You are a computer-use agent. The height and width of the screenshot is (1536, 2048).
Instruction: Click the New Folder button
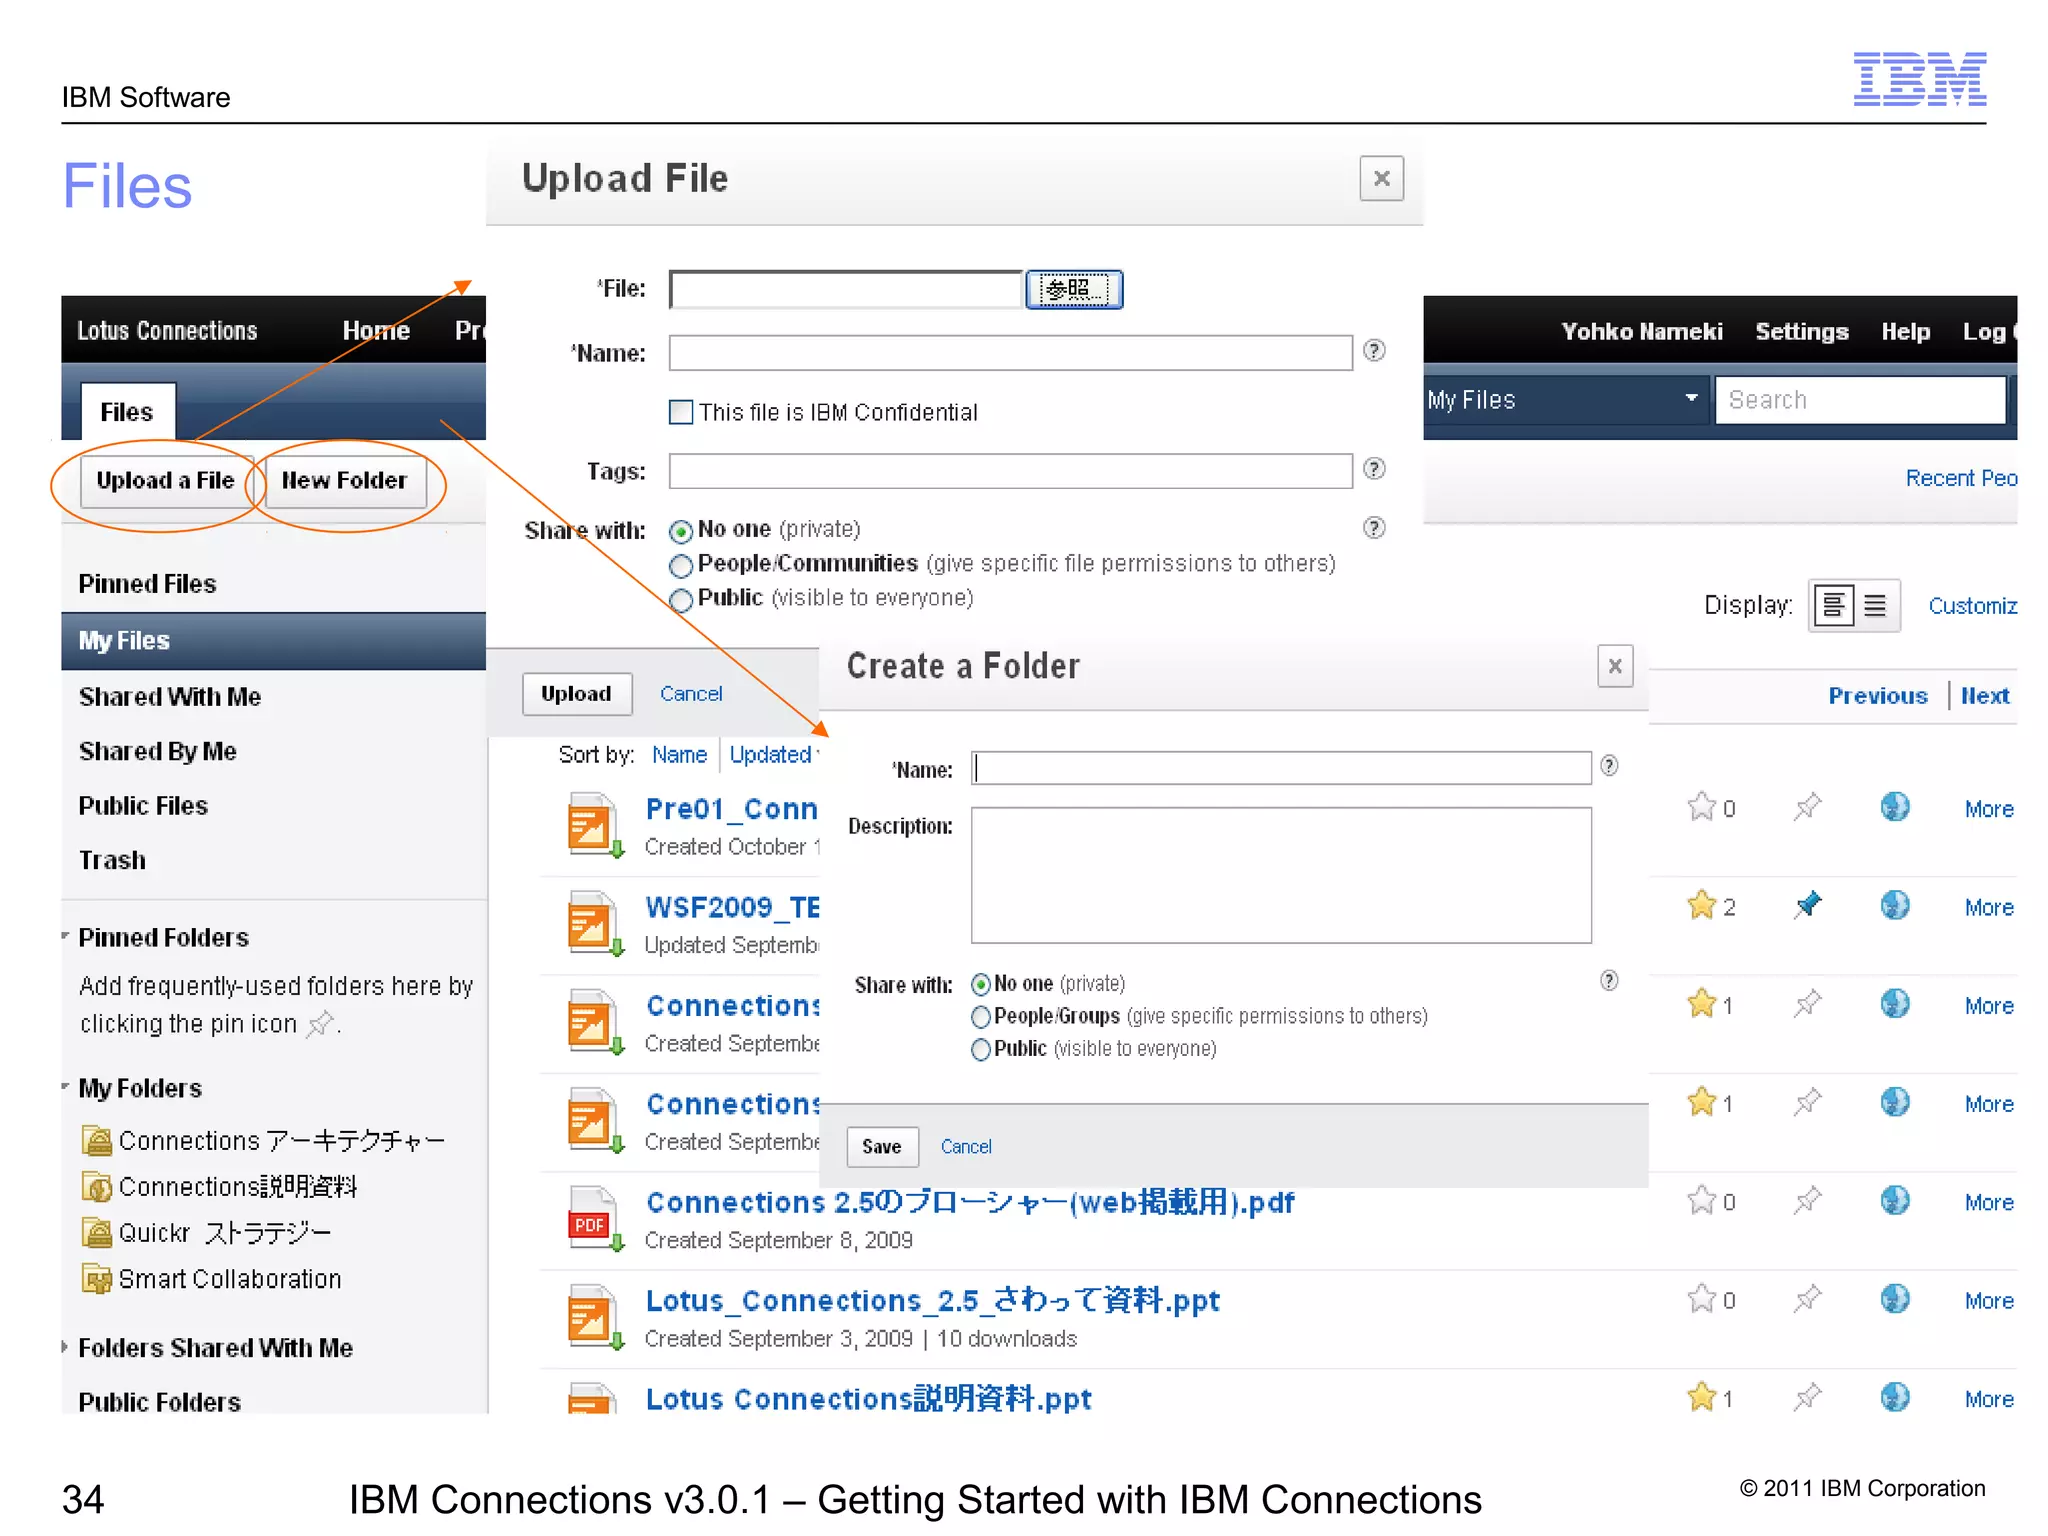coord(344,481)
